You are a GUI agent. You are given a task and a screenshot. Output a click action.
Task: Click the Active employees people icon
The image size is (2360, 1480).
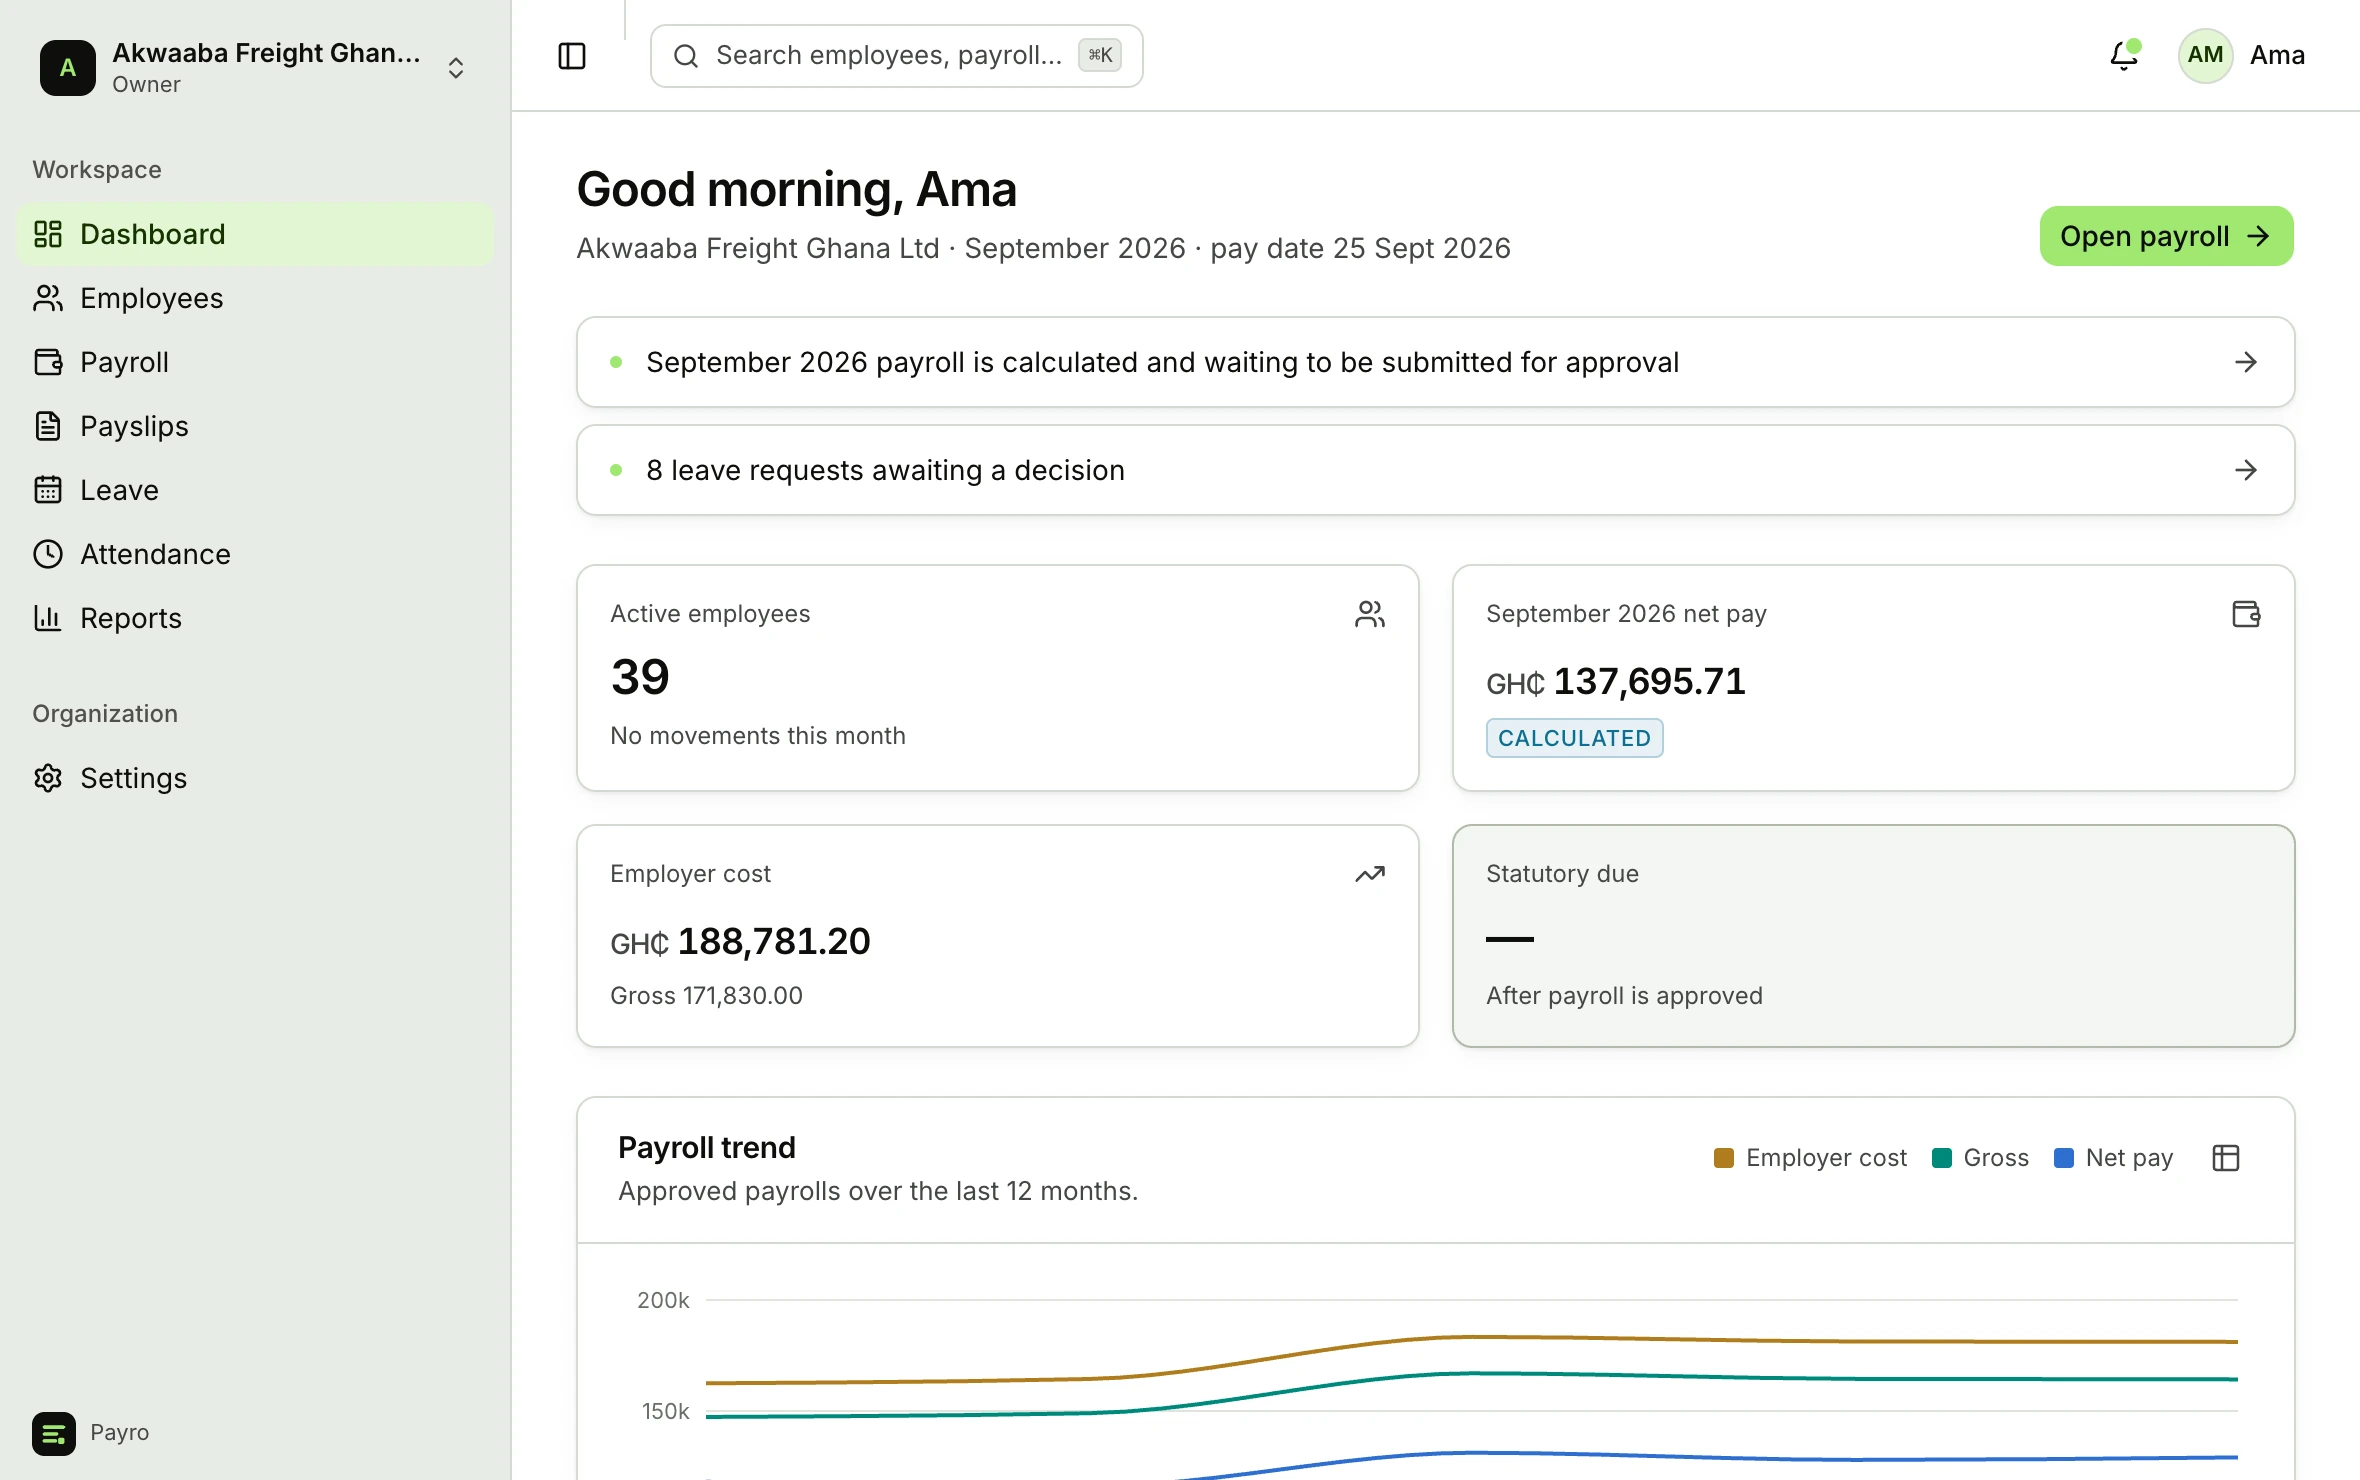[1370, 614]
